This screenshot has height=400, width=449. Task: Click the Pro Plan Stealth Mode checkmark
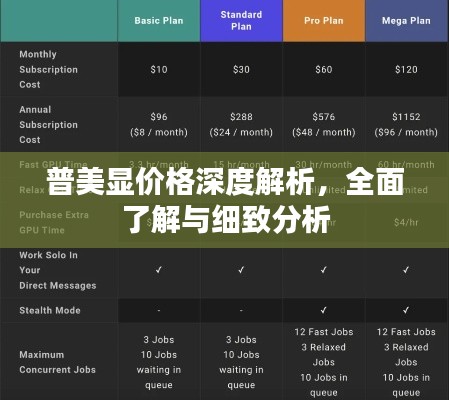click(x=324, y=310)
